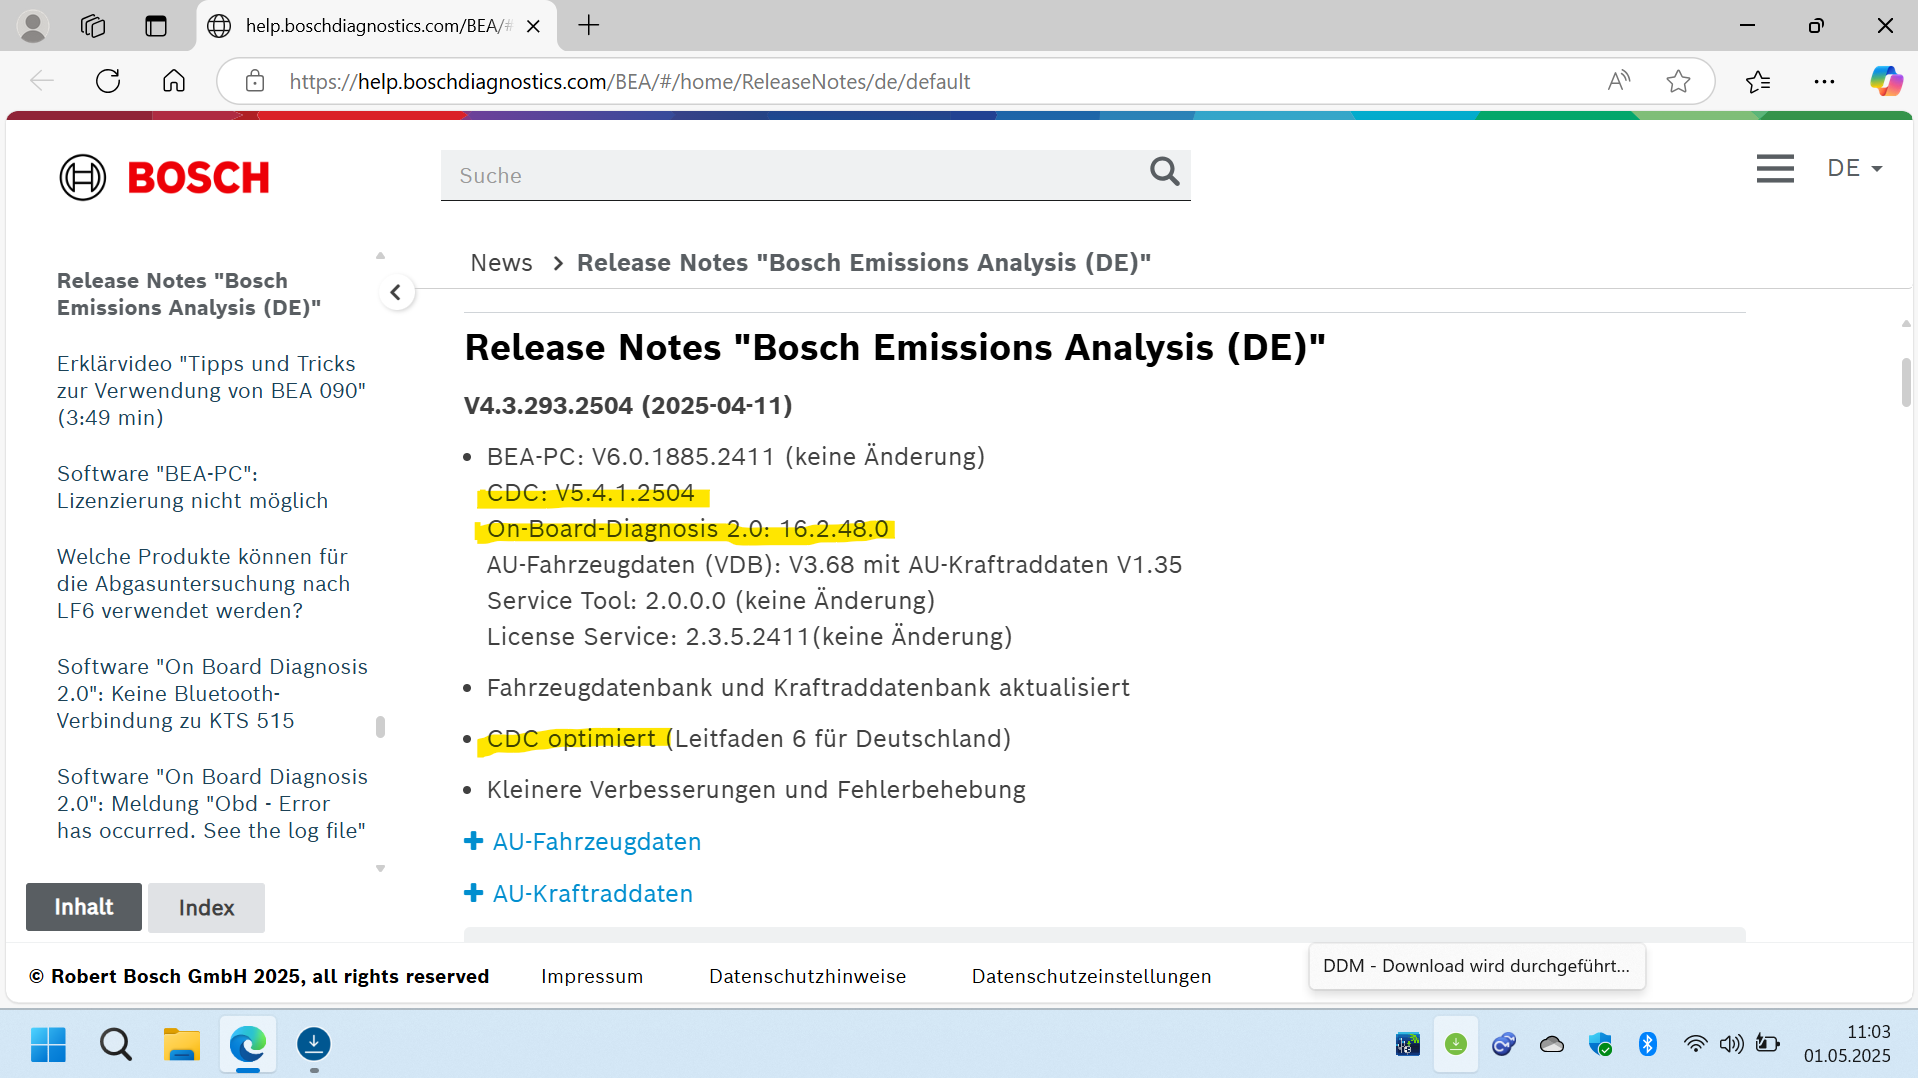Open Windows Security tray icon
This screenshot has width=1918, height=1078.
coord(1600,1044)
